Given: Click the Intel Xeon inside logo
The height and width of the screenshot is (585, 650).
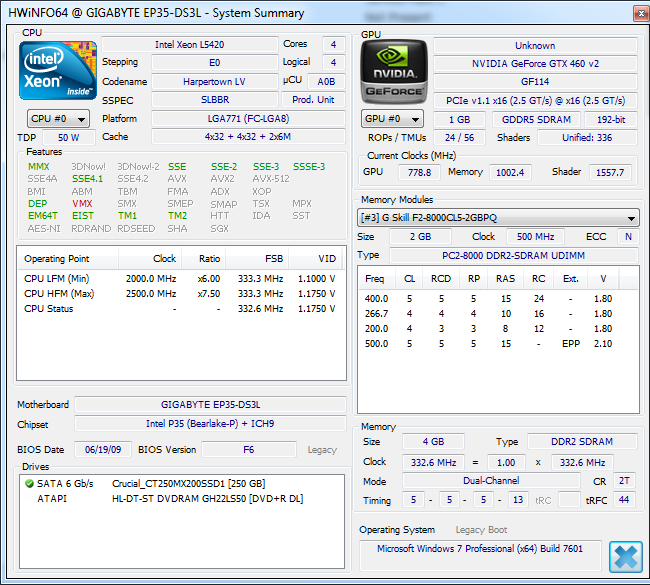Looking at the screenshot, I should pyautogui.click(x=58, y=70).
